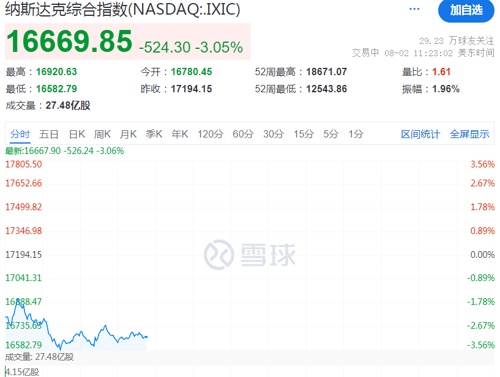Screen dimensions: 500x377
Task: Open the 日K daily candlestick tab
Action: pos(77,134)
